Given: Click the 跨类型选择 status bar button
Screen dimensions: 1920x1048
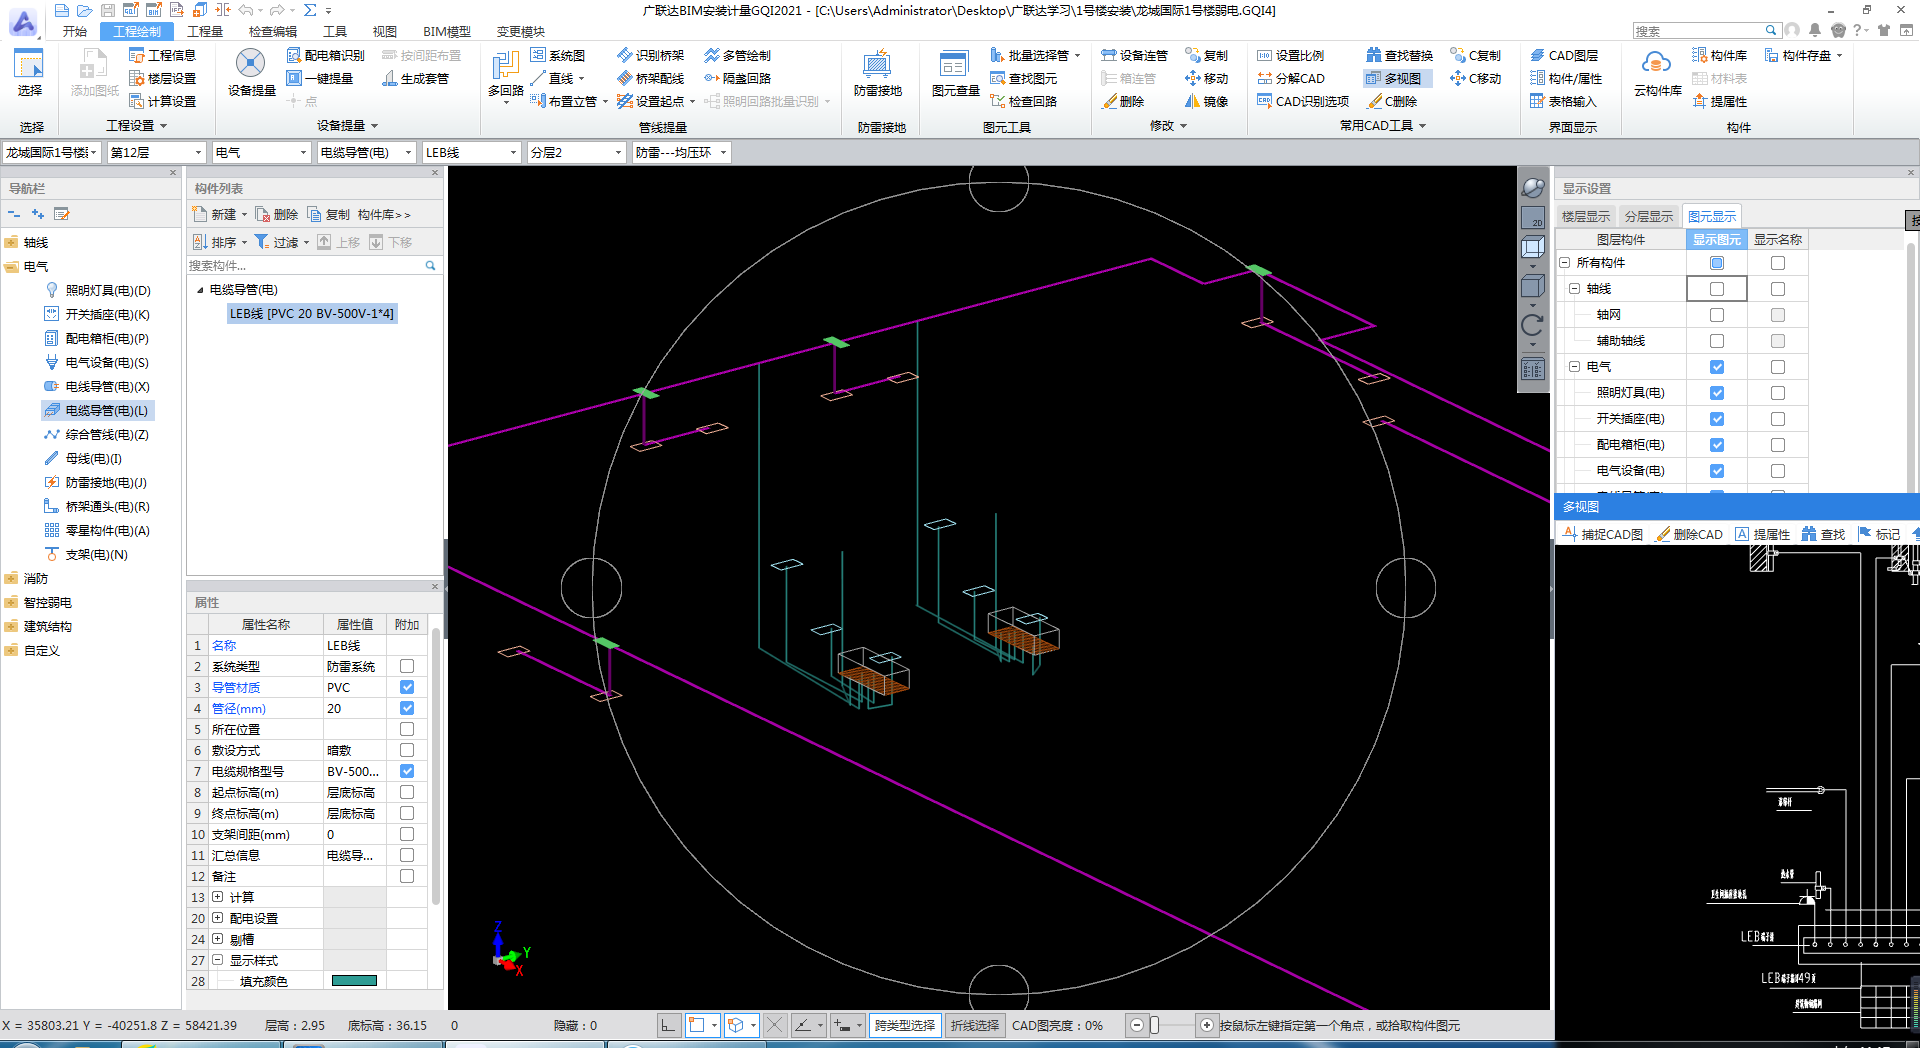Looking at the screenshot, I should tap(904, 1025).
